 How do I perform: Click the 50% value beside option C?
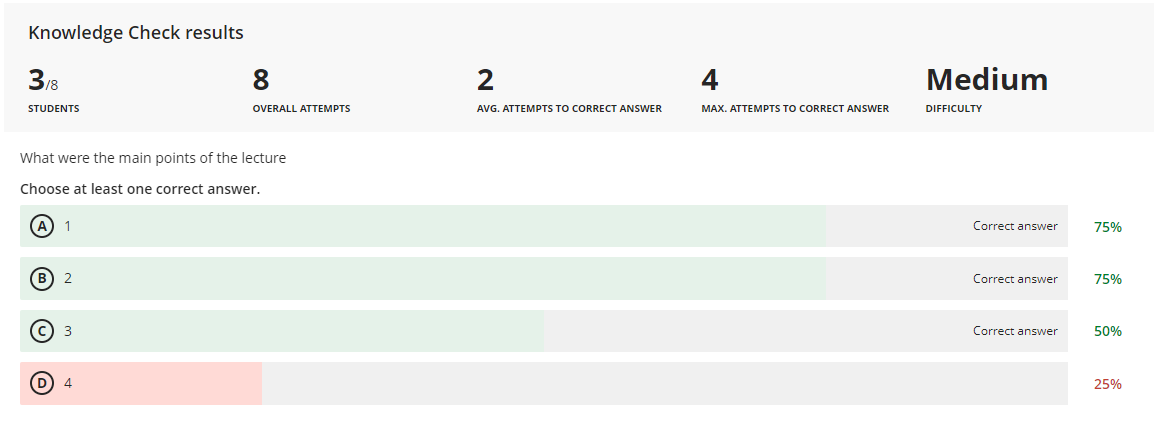click(1107, 331)
